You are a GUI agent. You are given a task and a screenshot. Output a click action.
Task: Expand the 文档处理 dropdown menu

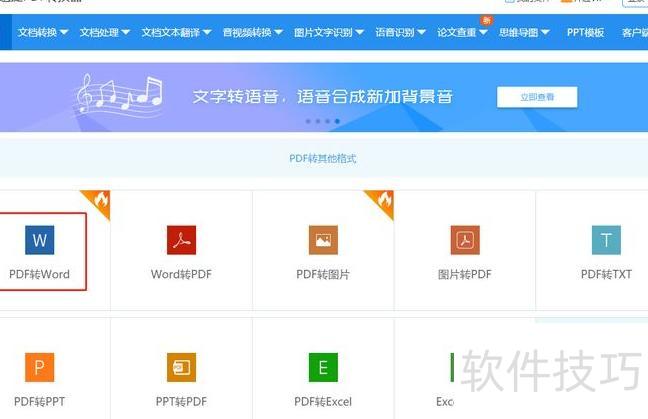point(105,32)
